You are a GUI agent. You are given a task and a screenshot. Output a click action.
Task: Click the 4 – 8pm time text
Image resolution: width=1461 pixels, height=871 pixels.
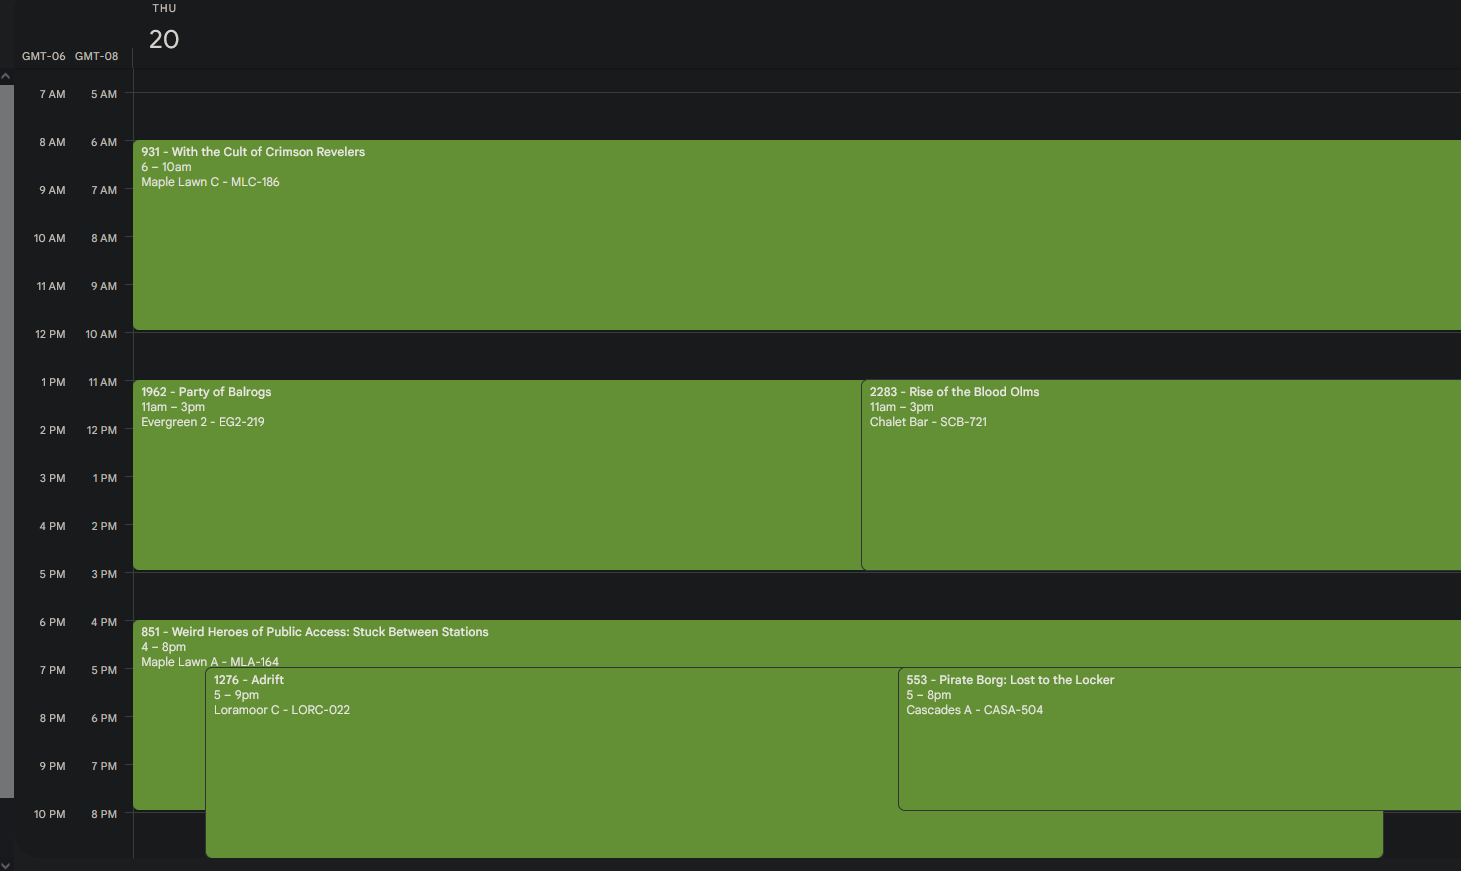coord(163,647)
